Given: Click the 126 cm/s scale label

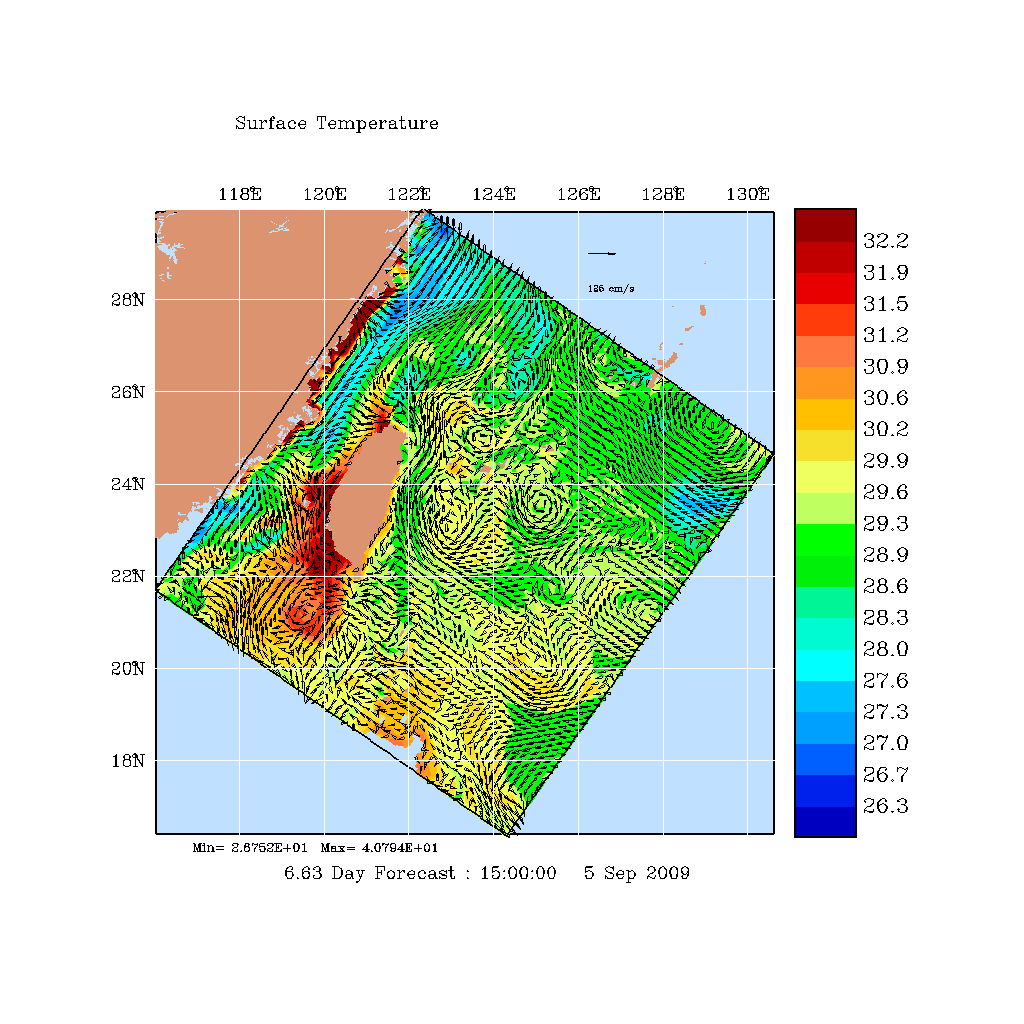Looking at the screenshot, I should pyautogui.click(x=611, y=289).
